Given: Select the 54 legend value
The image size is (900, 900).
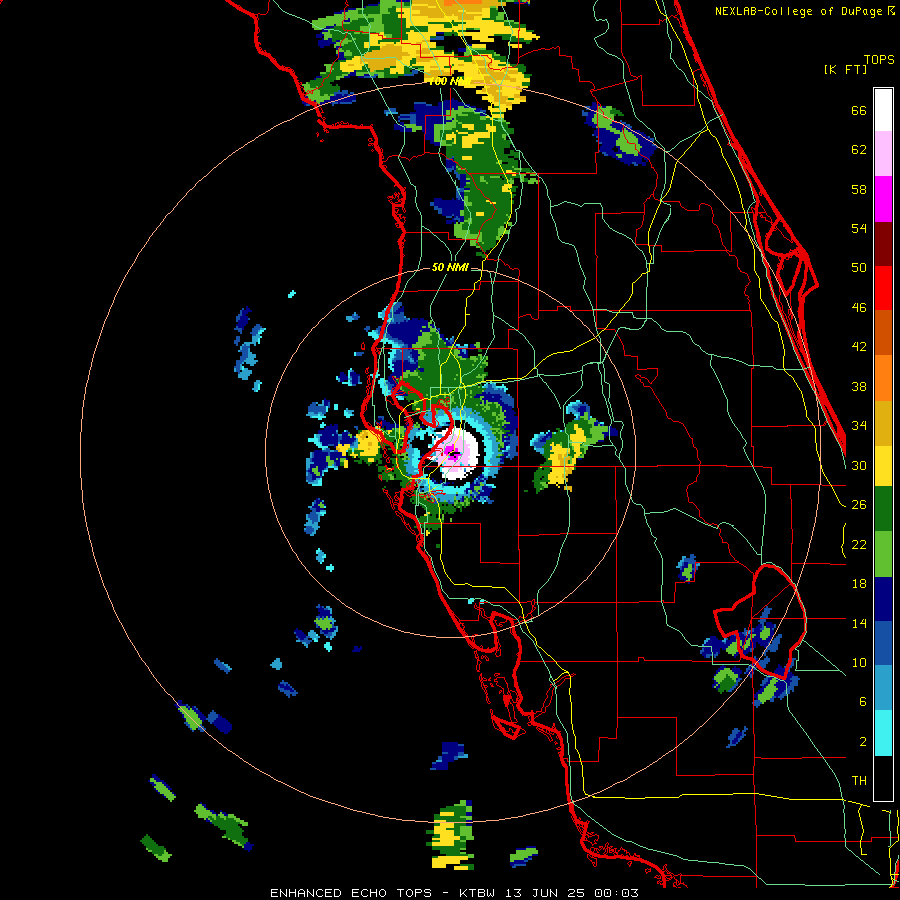Looking at the screenshot, I should [x=859, y=229].
